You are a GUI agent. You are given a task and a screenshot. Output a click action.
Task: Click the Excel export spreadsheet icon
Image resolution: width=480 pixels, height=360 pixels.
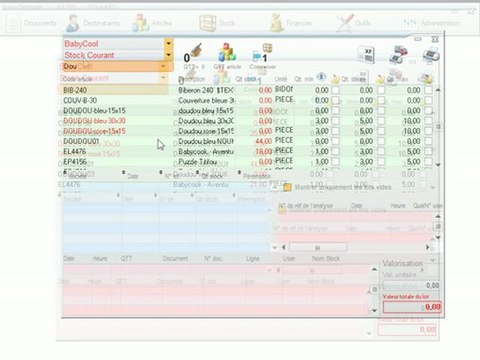click(366, 55)
